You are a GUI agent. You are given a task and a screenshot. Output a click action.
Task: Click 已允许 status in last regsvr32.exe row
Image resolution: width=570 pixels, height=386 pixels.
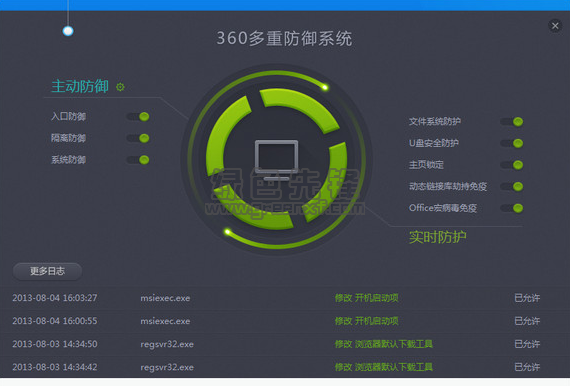coord(527,367)
